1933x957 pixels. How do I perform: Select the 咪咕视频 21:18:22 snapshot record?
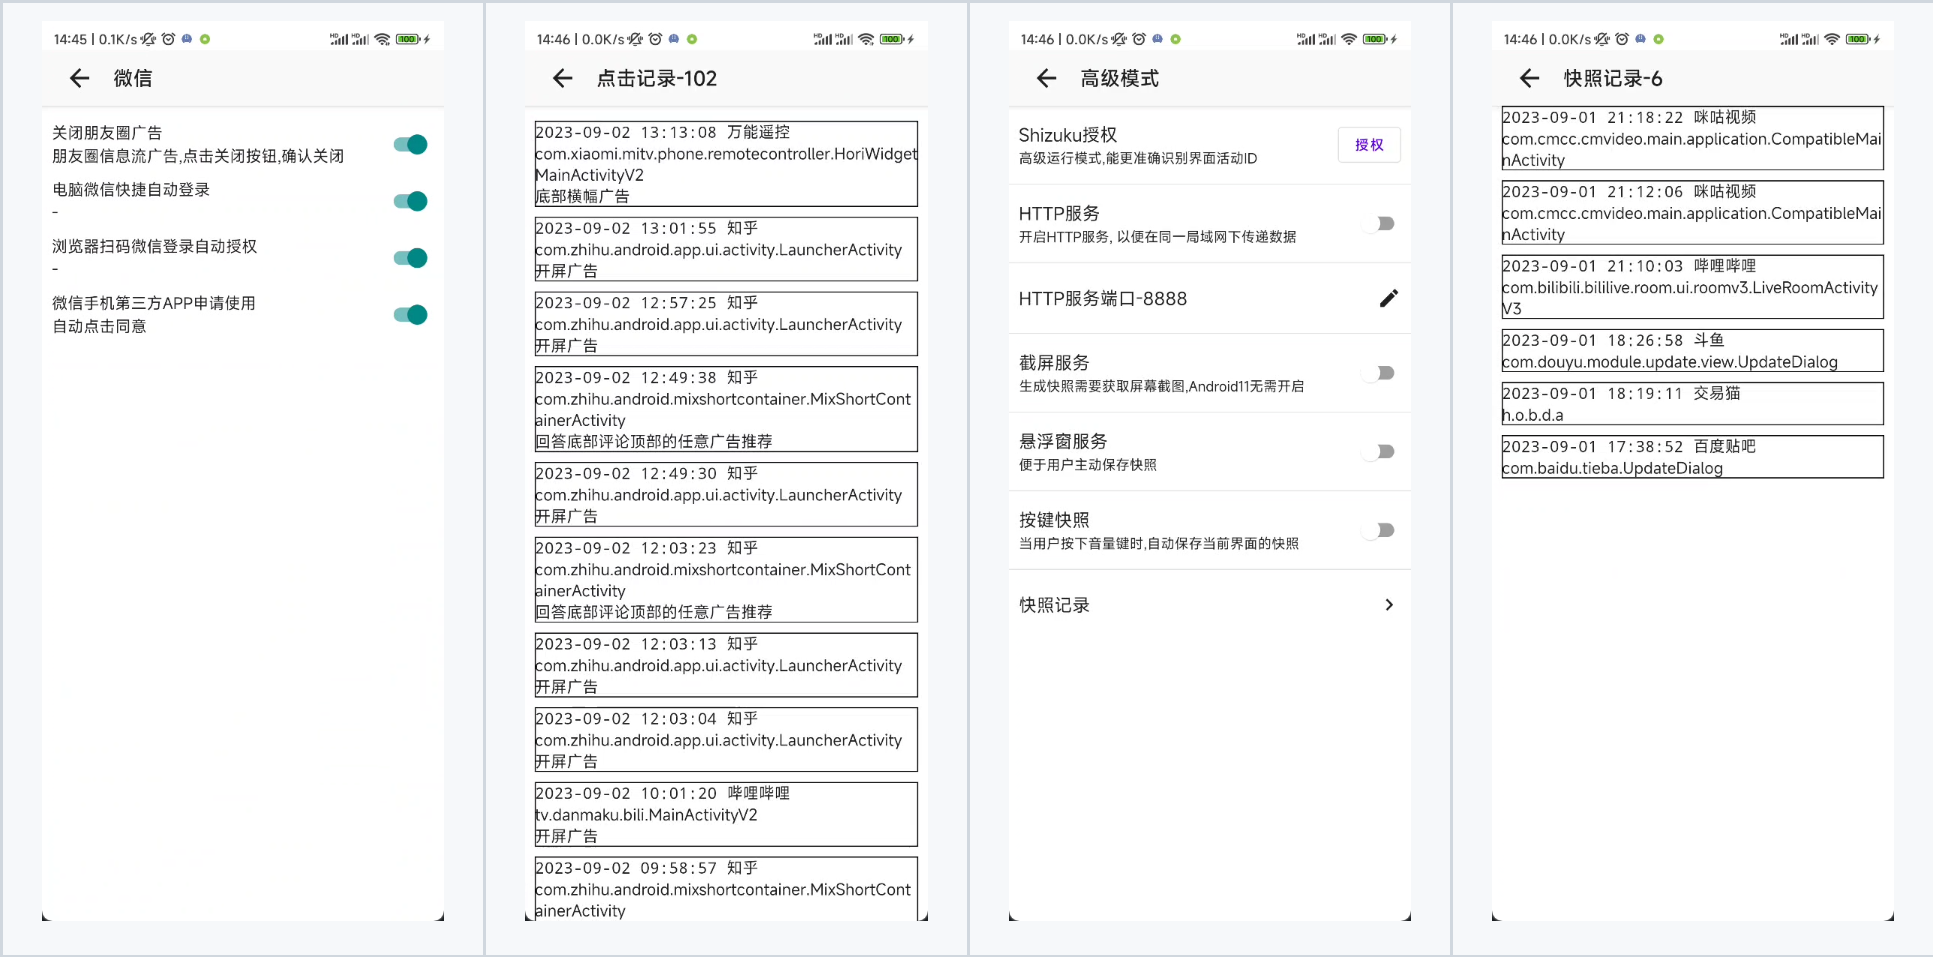click(1692, 139)
